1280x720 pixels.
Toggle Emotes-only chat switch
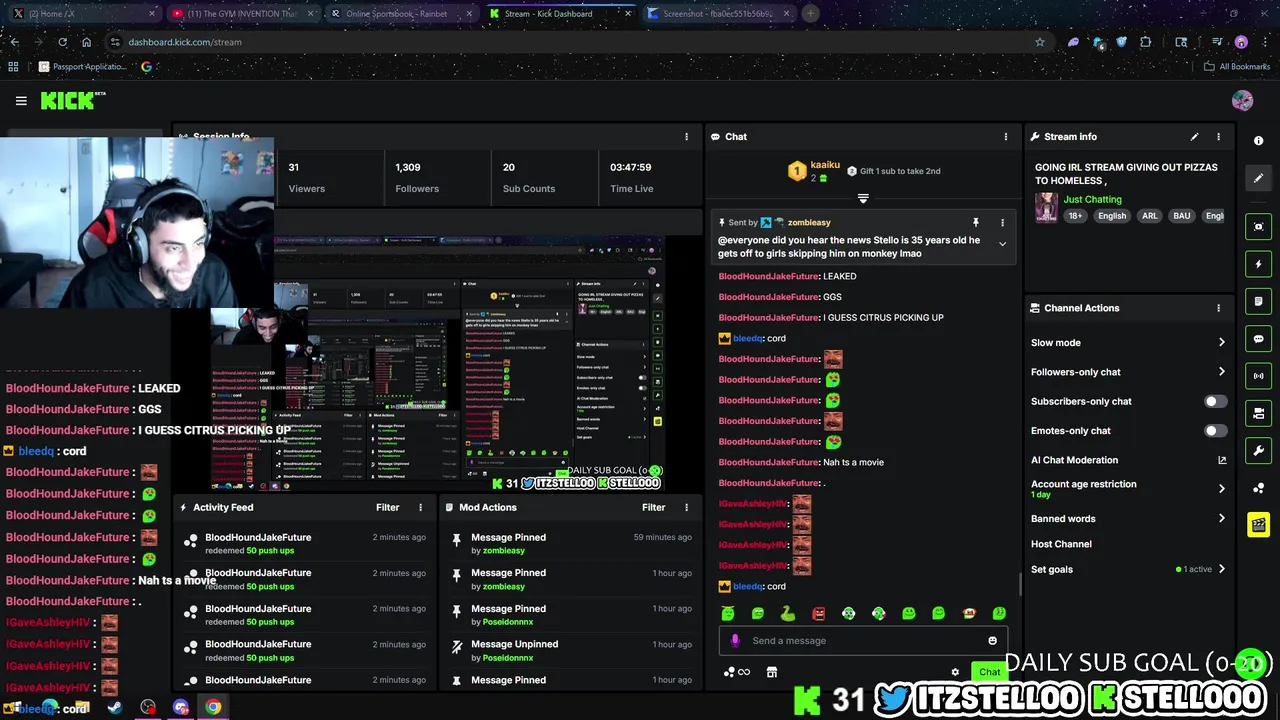tap(1215, 431)
